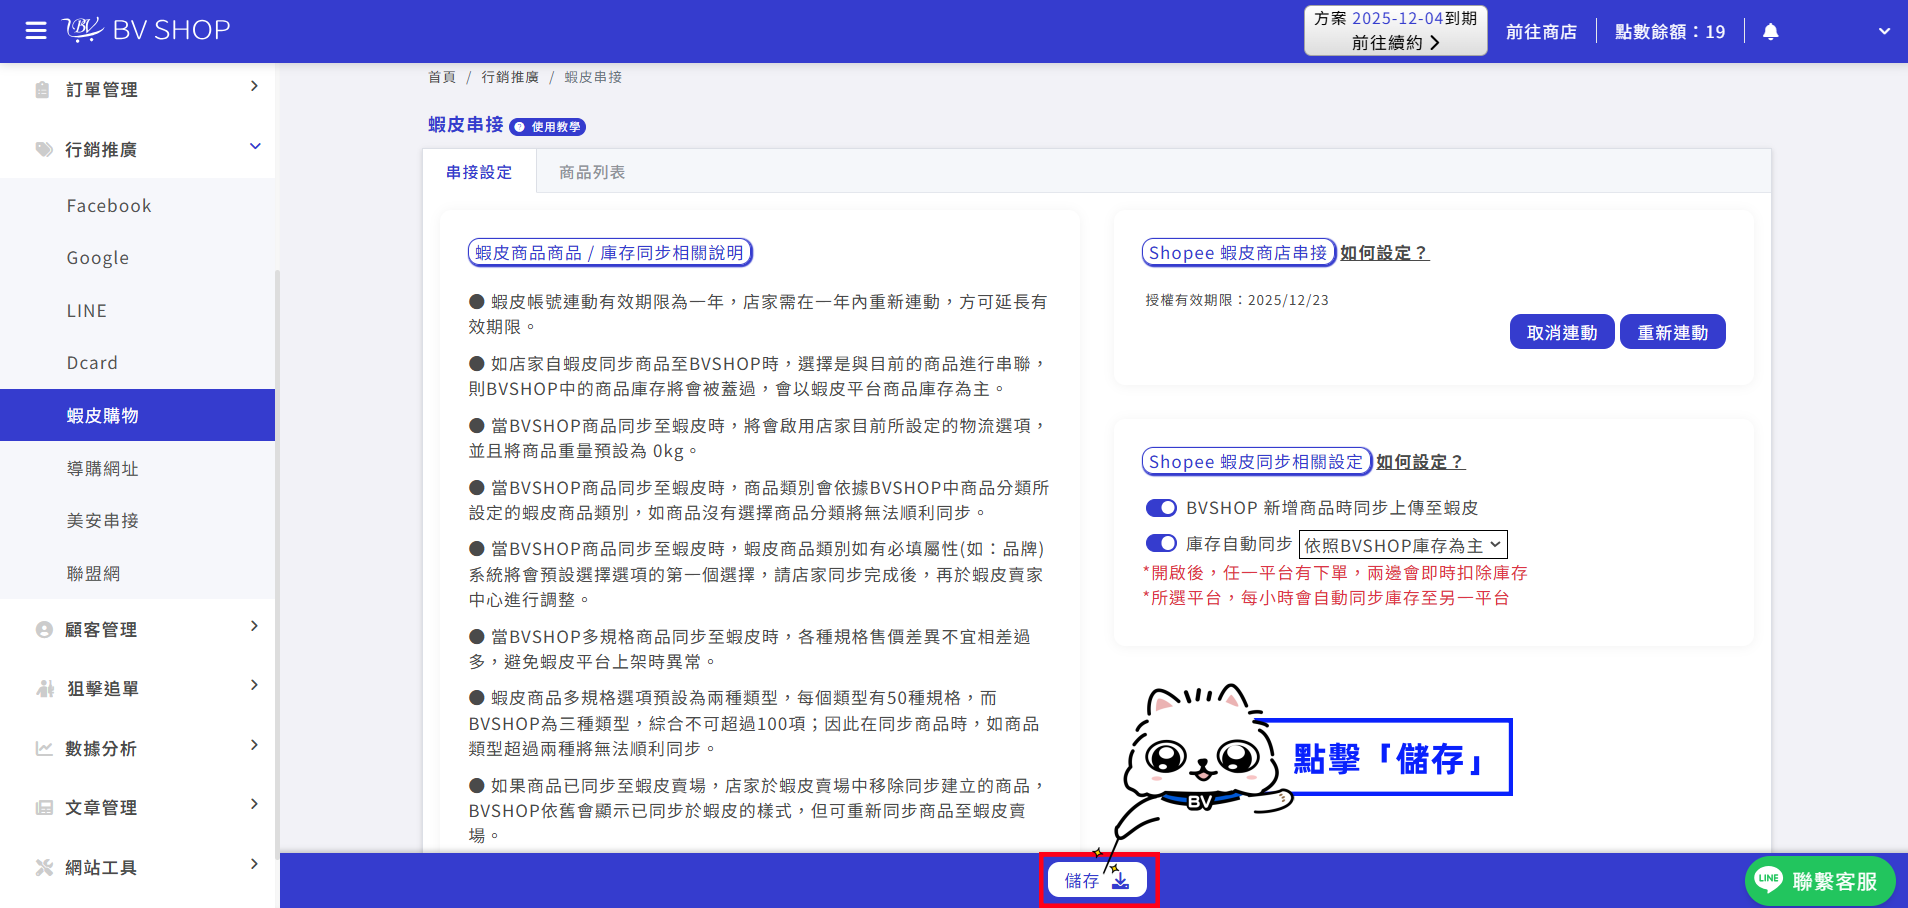Click the 網站工具 wrench icon
Screen dimensions: 1908x908
pyautogui.click(x=44, y=868)
